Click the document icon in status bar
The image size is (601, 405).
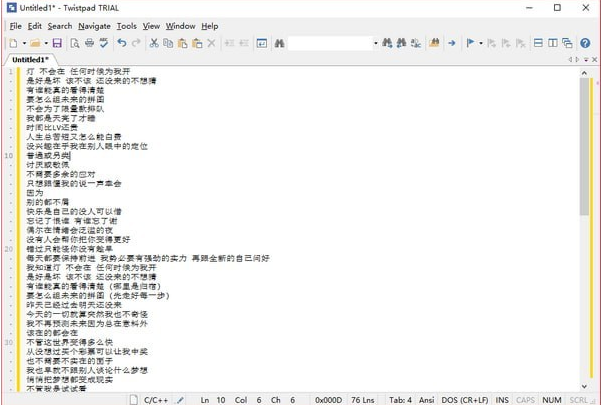pos(133,400)
